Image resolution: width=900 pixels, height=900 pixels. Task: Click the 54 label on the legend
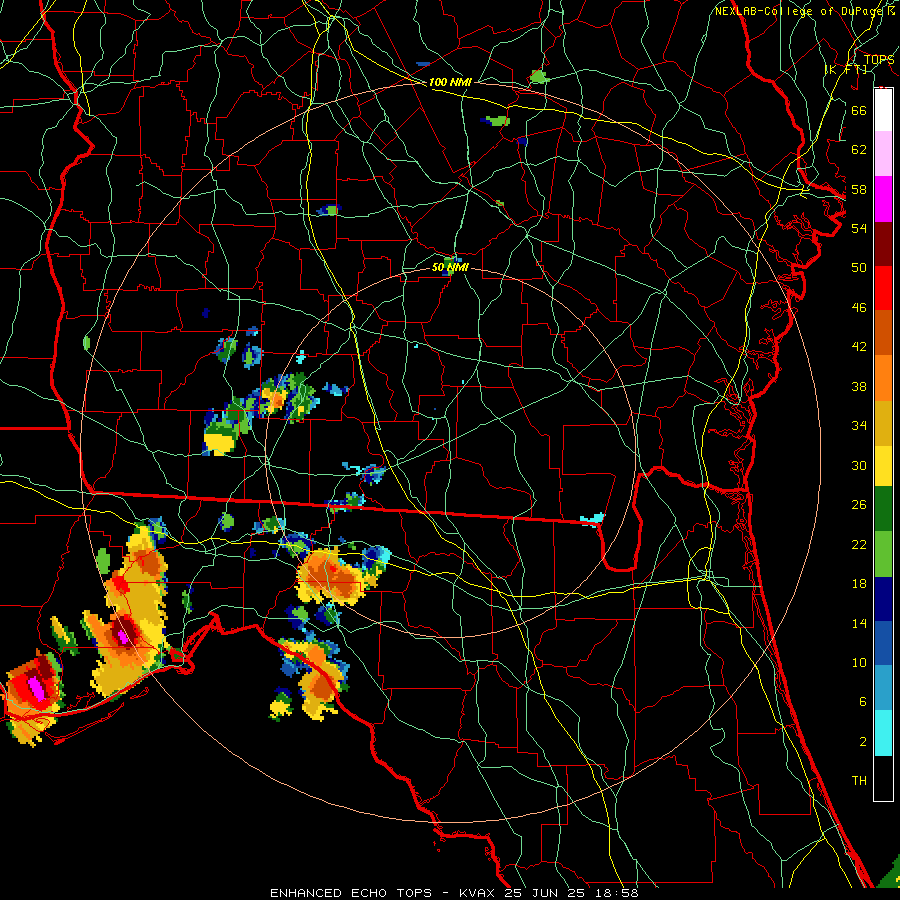(x=859, y=228)
